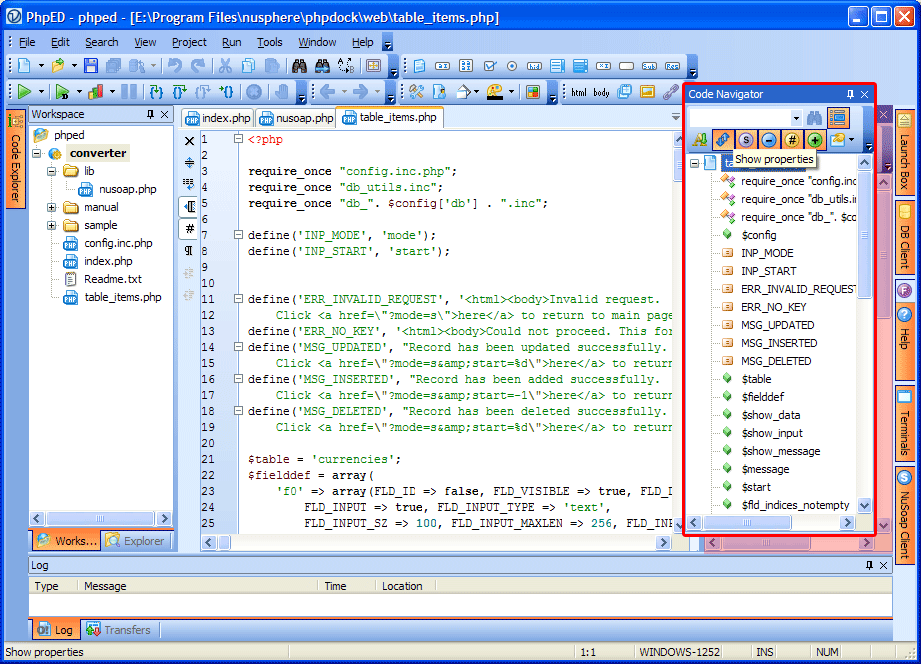
Task: Toggle the list view button in Code Navigator
Action: tap(838, 118)
